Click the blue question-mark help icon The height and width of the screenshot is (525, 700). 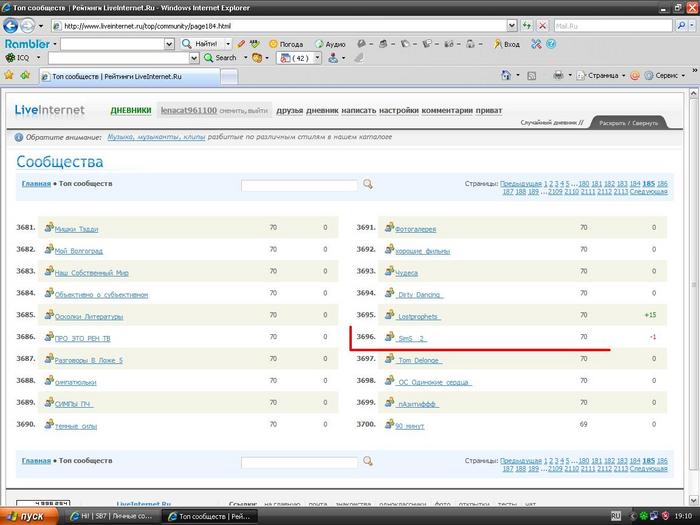tap(551, 44)
